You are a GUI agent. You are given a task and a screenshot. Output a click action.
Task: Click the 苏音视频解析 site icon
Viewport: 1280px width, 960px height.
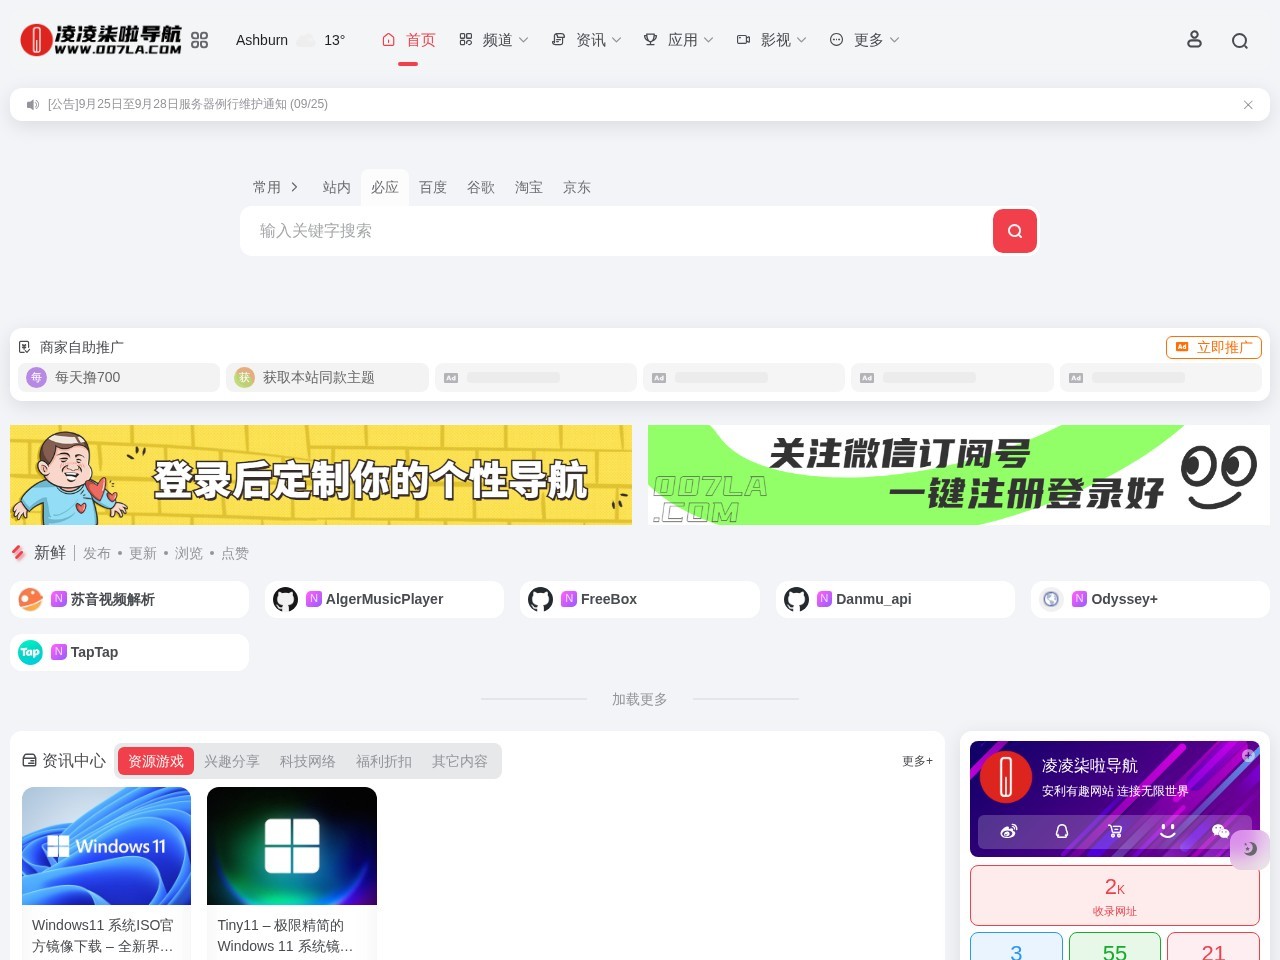tap(31, 599)
